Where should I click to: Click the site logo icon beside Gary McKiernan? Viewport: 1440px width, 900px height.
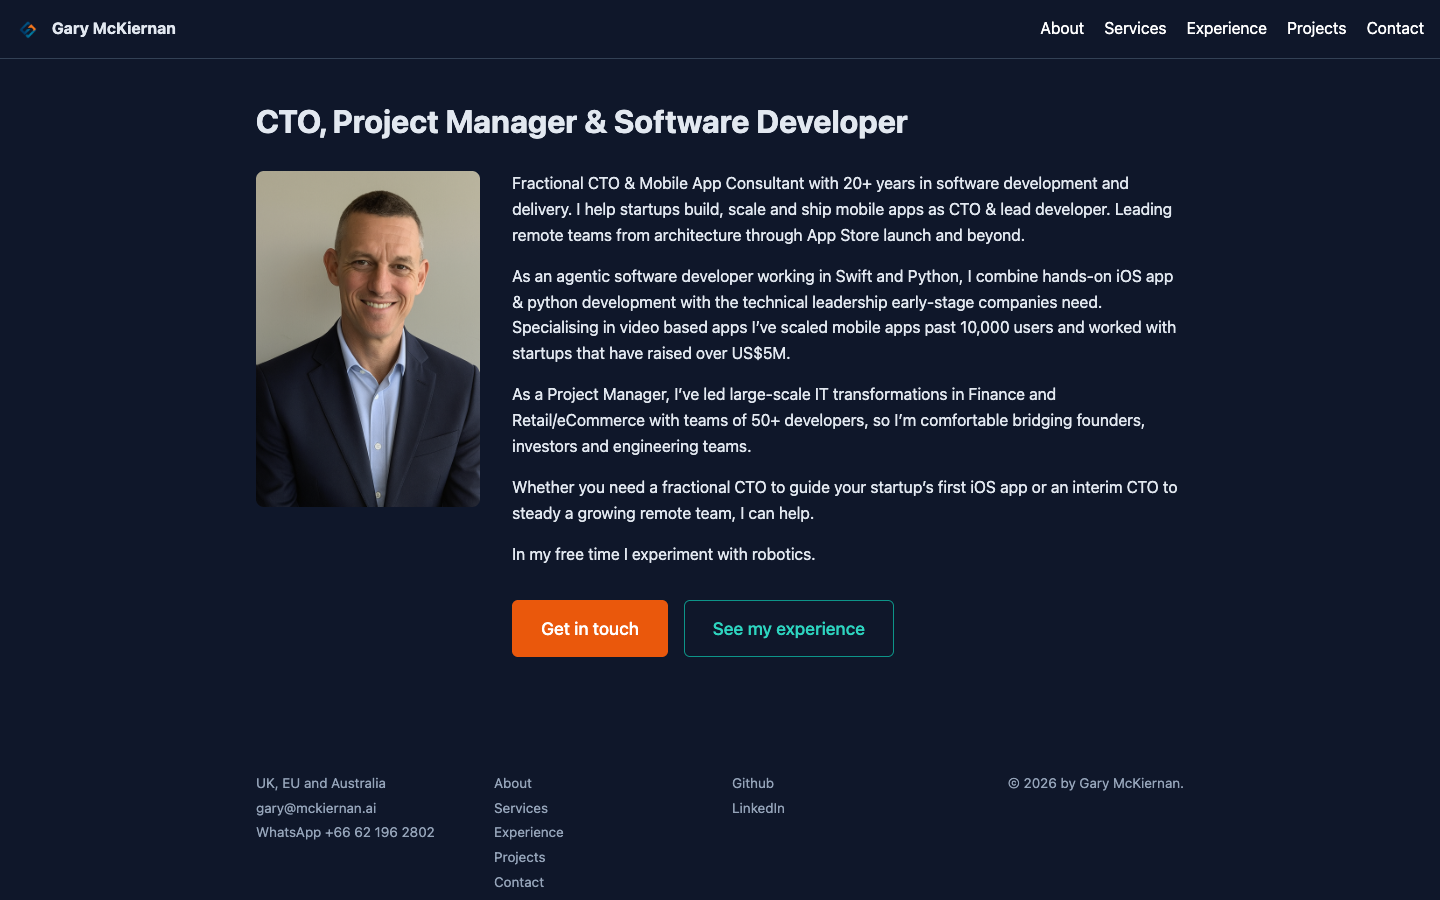pos(28,29)
